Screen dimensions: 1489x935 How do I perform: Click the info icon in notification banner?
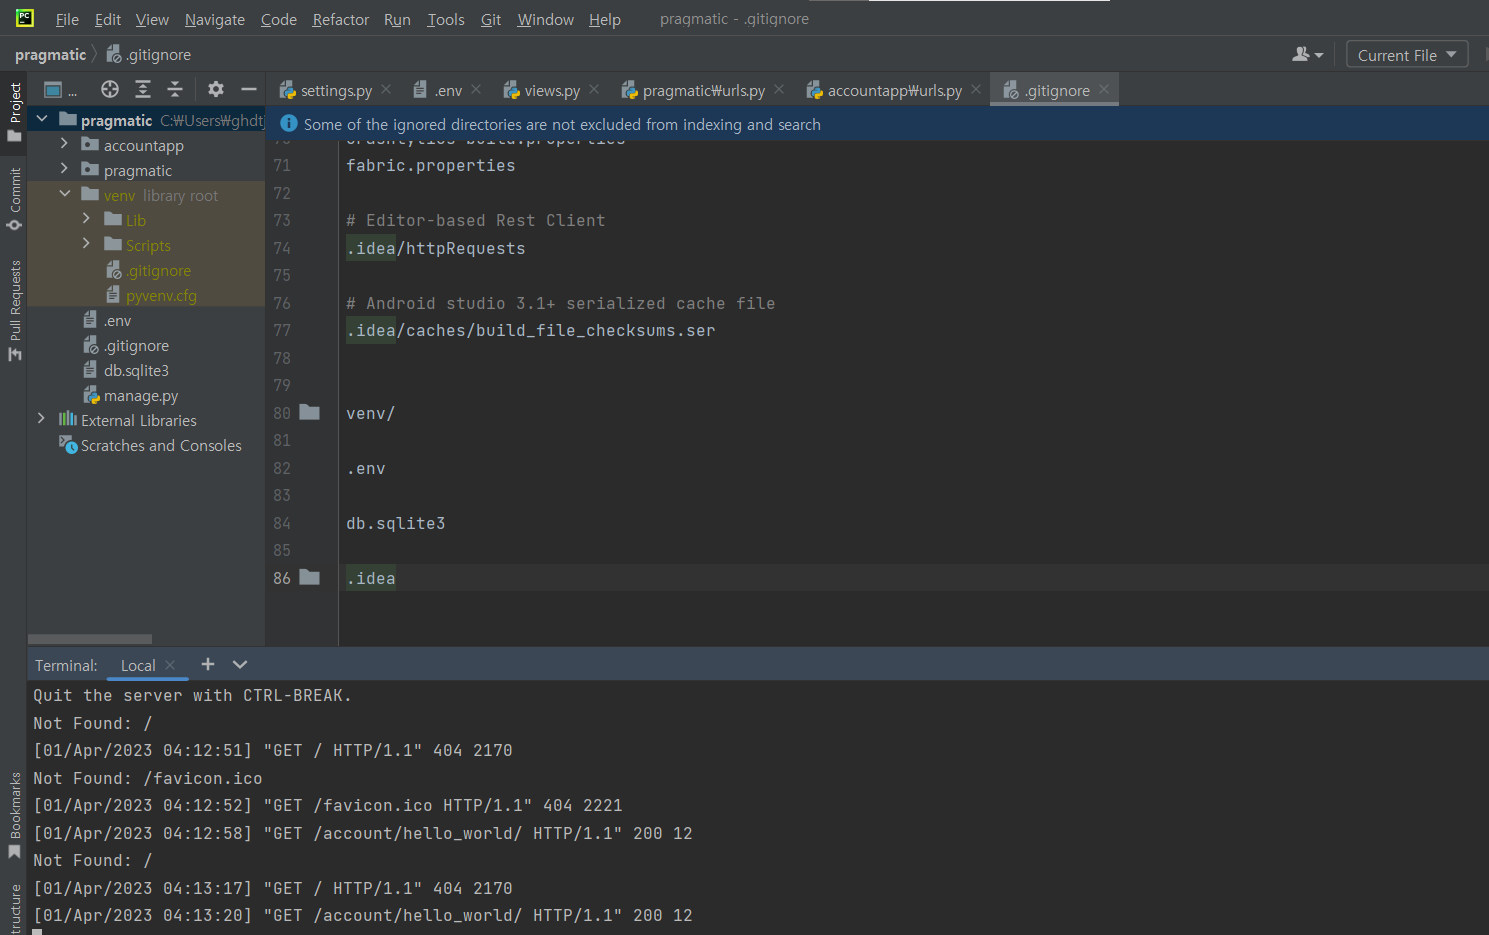click(289, 123)
